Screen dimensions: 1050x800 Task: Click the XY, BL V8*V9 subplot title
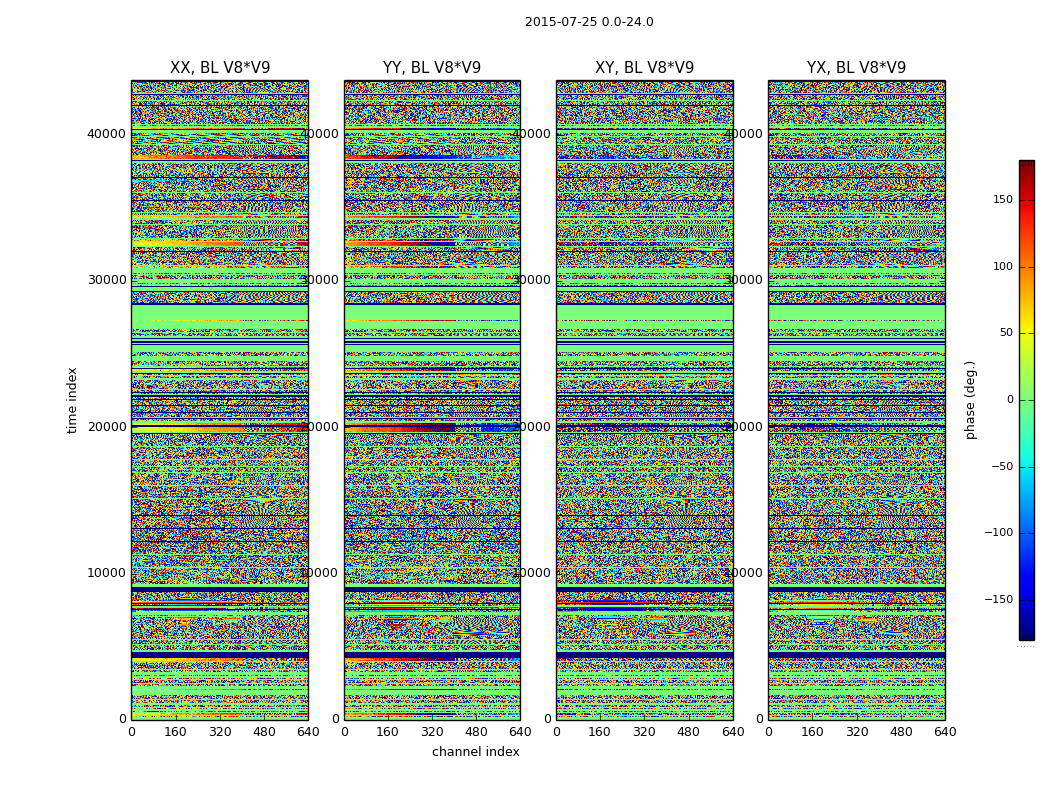[x=644, y=68]
